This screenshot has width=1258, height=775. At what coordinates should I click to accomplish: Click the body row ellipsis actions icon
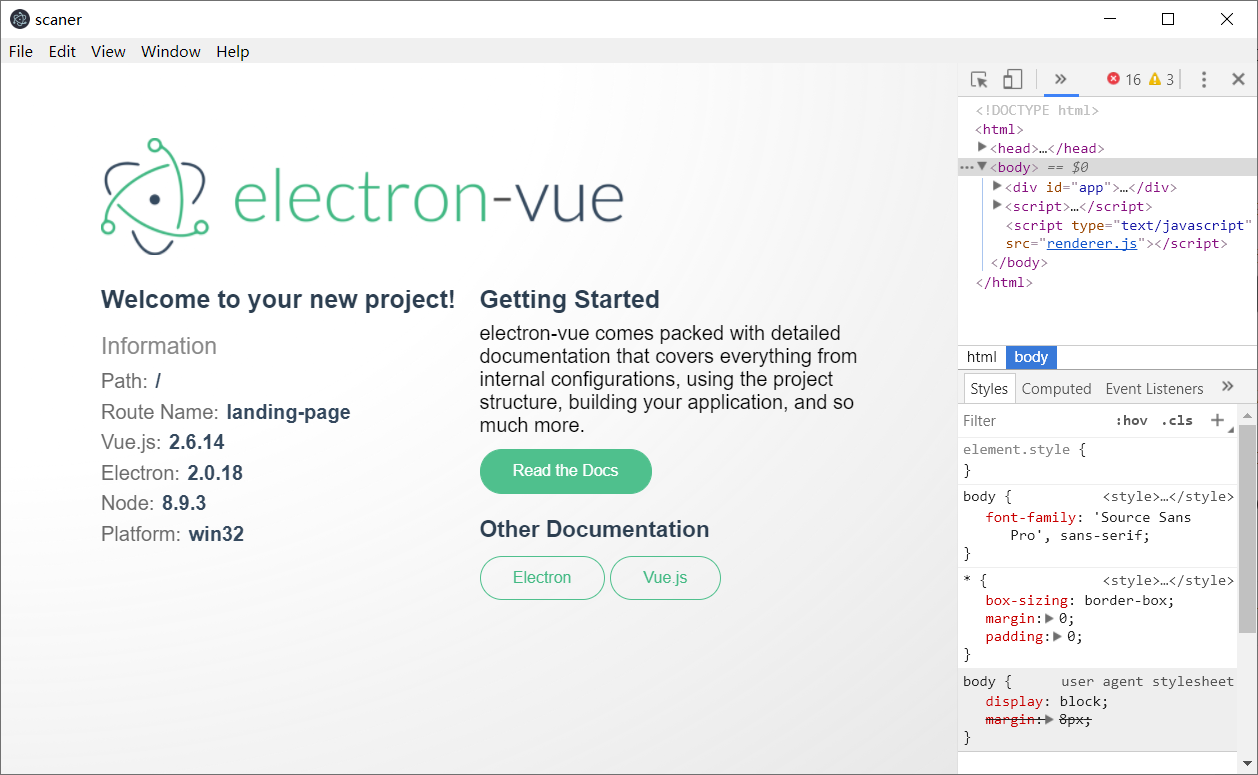point(966,167)
